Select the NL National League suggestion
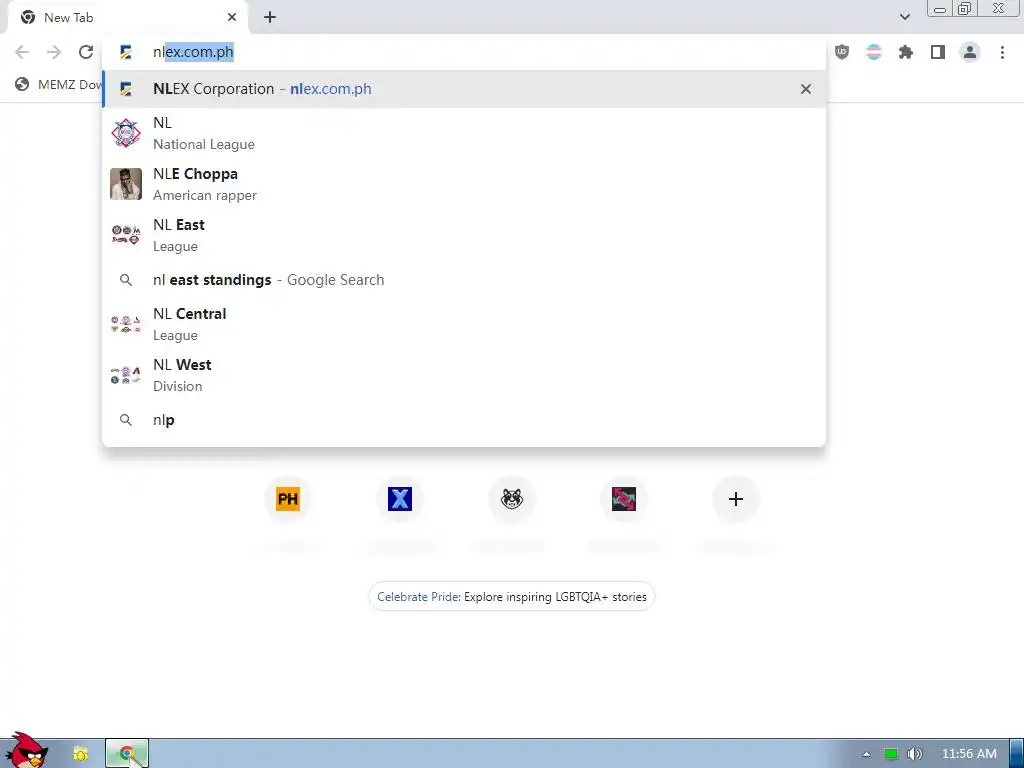The width and height of the screenshot is (1024, 768). pos(464,133)
